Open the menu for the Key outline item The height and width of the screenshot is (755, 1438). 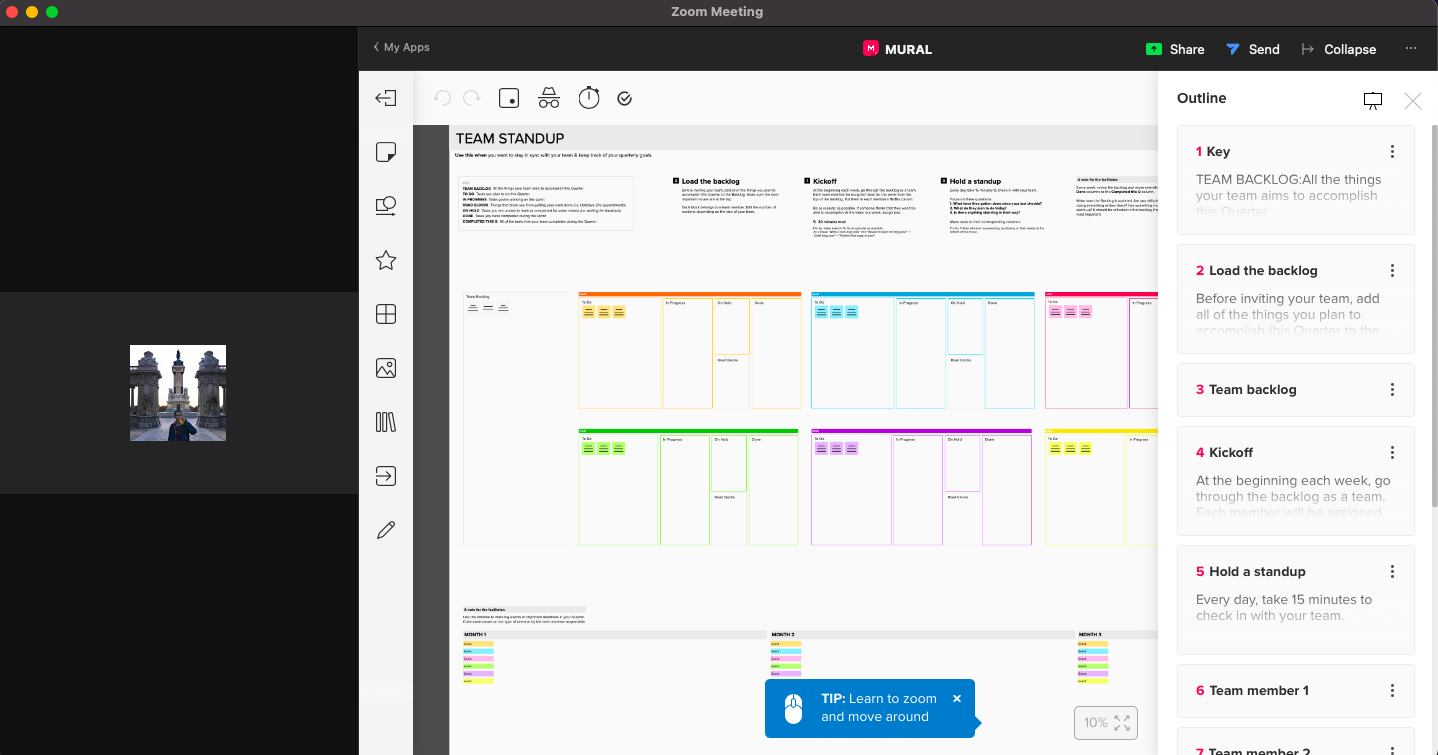point(1392,151)
